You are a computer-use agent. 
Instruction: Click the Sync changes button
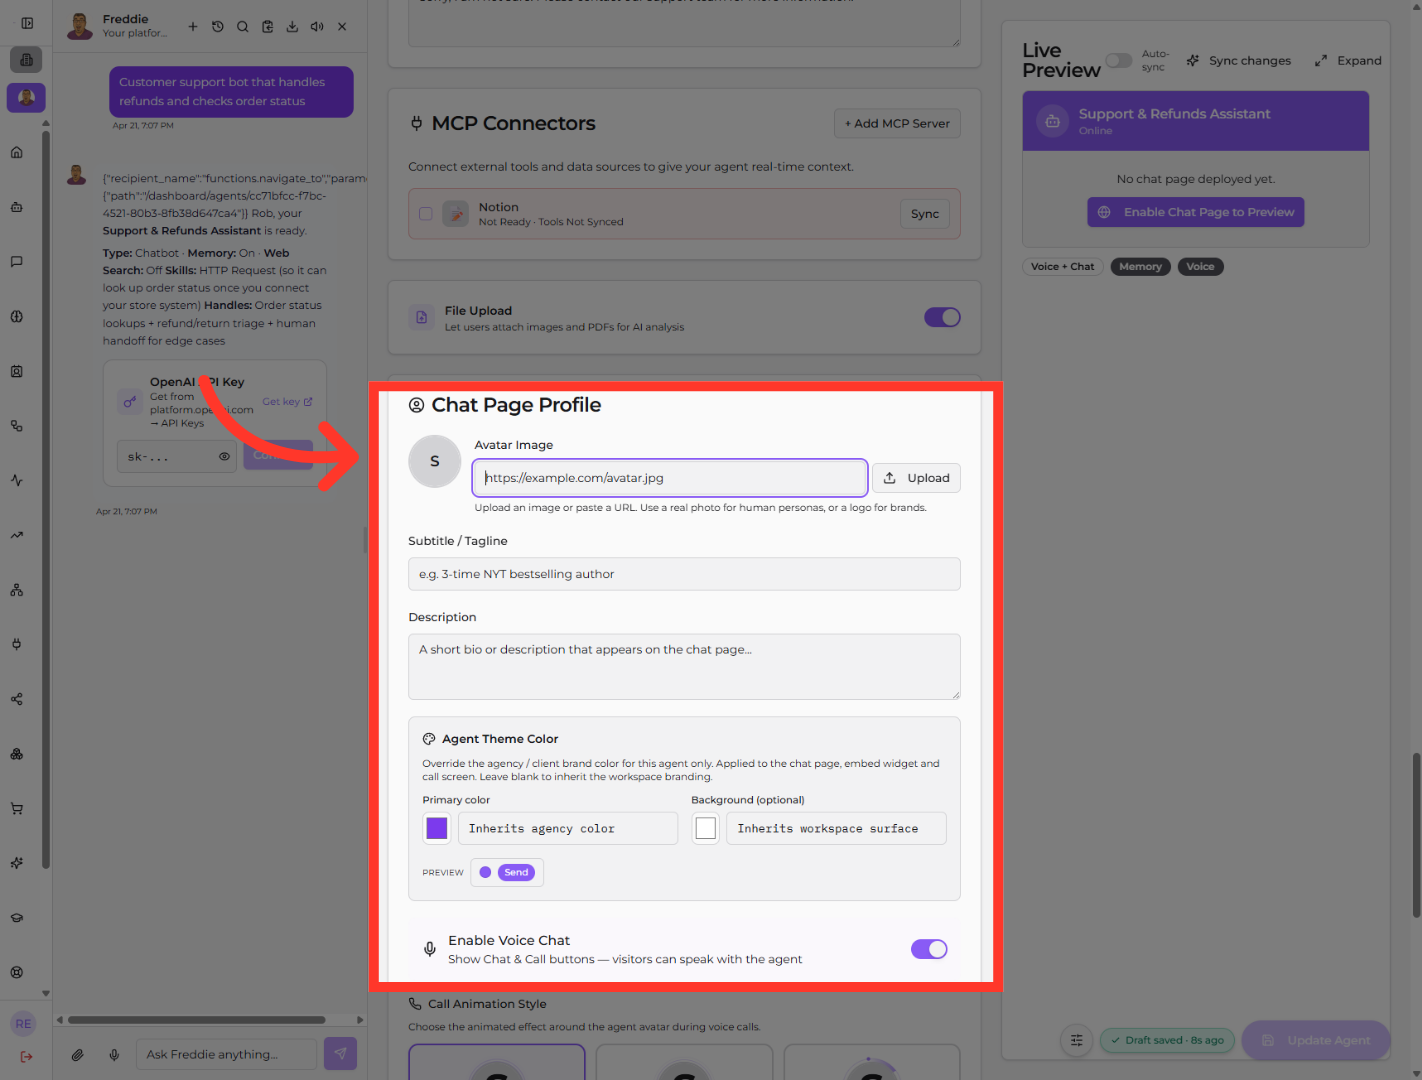coord(1239,61)
